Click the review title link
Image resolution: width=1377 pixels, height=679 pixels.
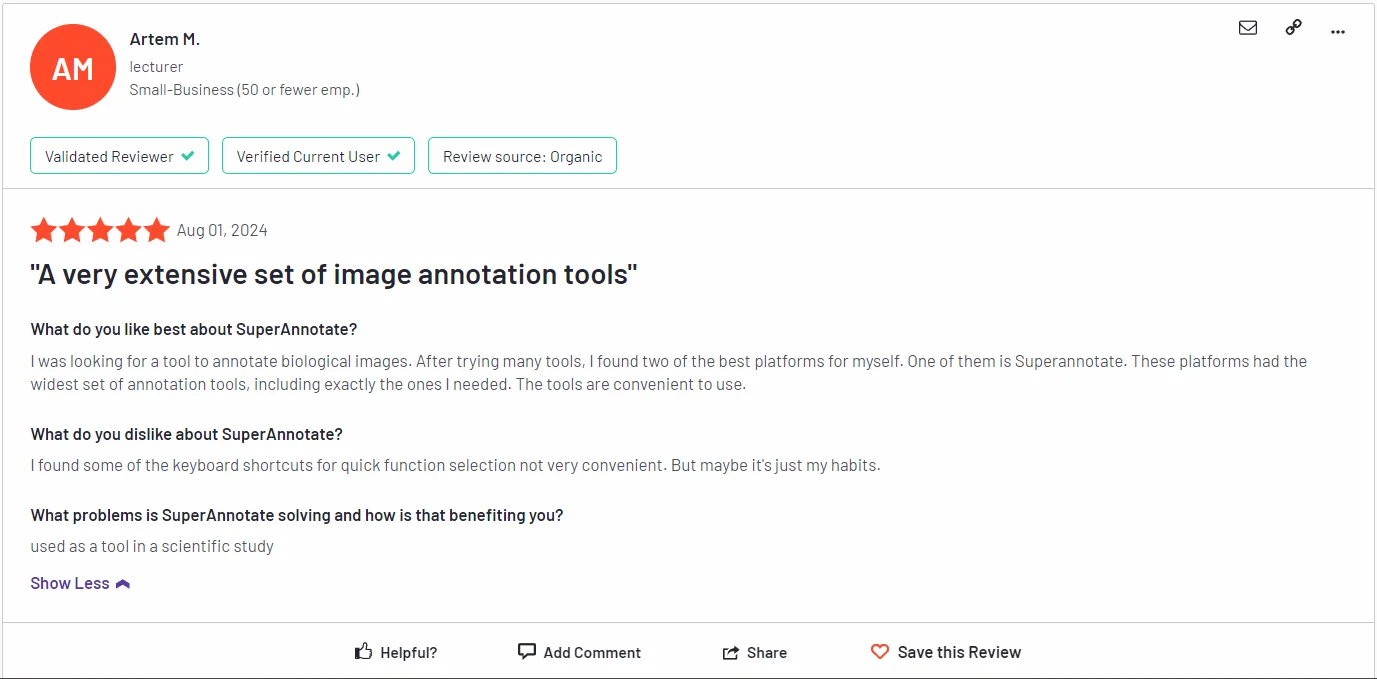[334, 273]
